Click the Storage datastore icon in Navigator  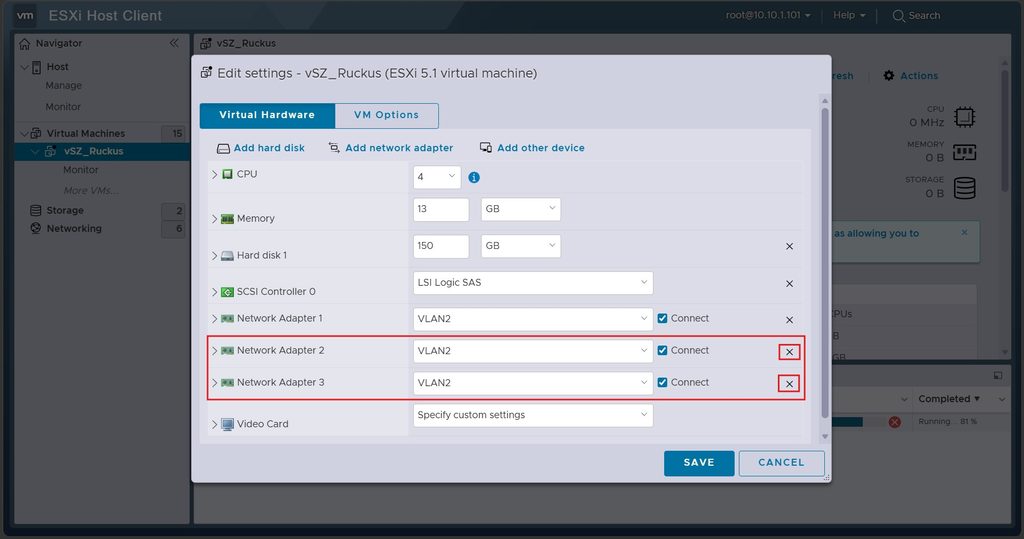(36, 210)
